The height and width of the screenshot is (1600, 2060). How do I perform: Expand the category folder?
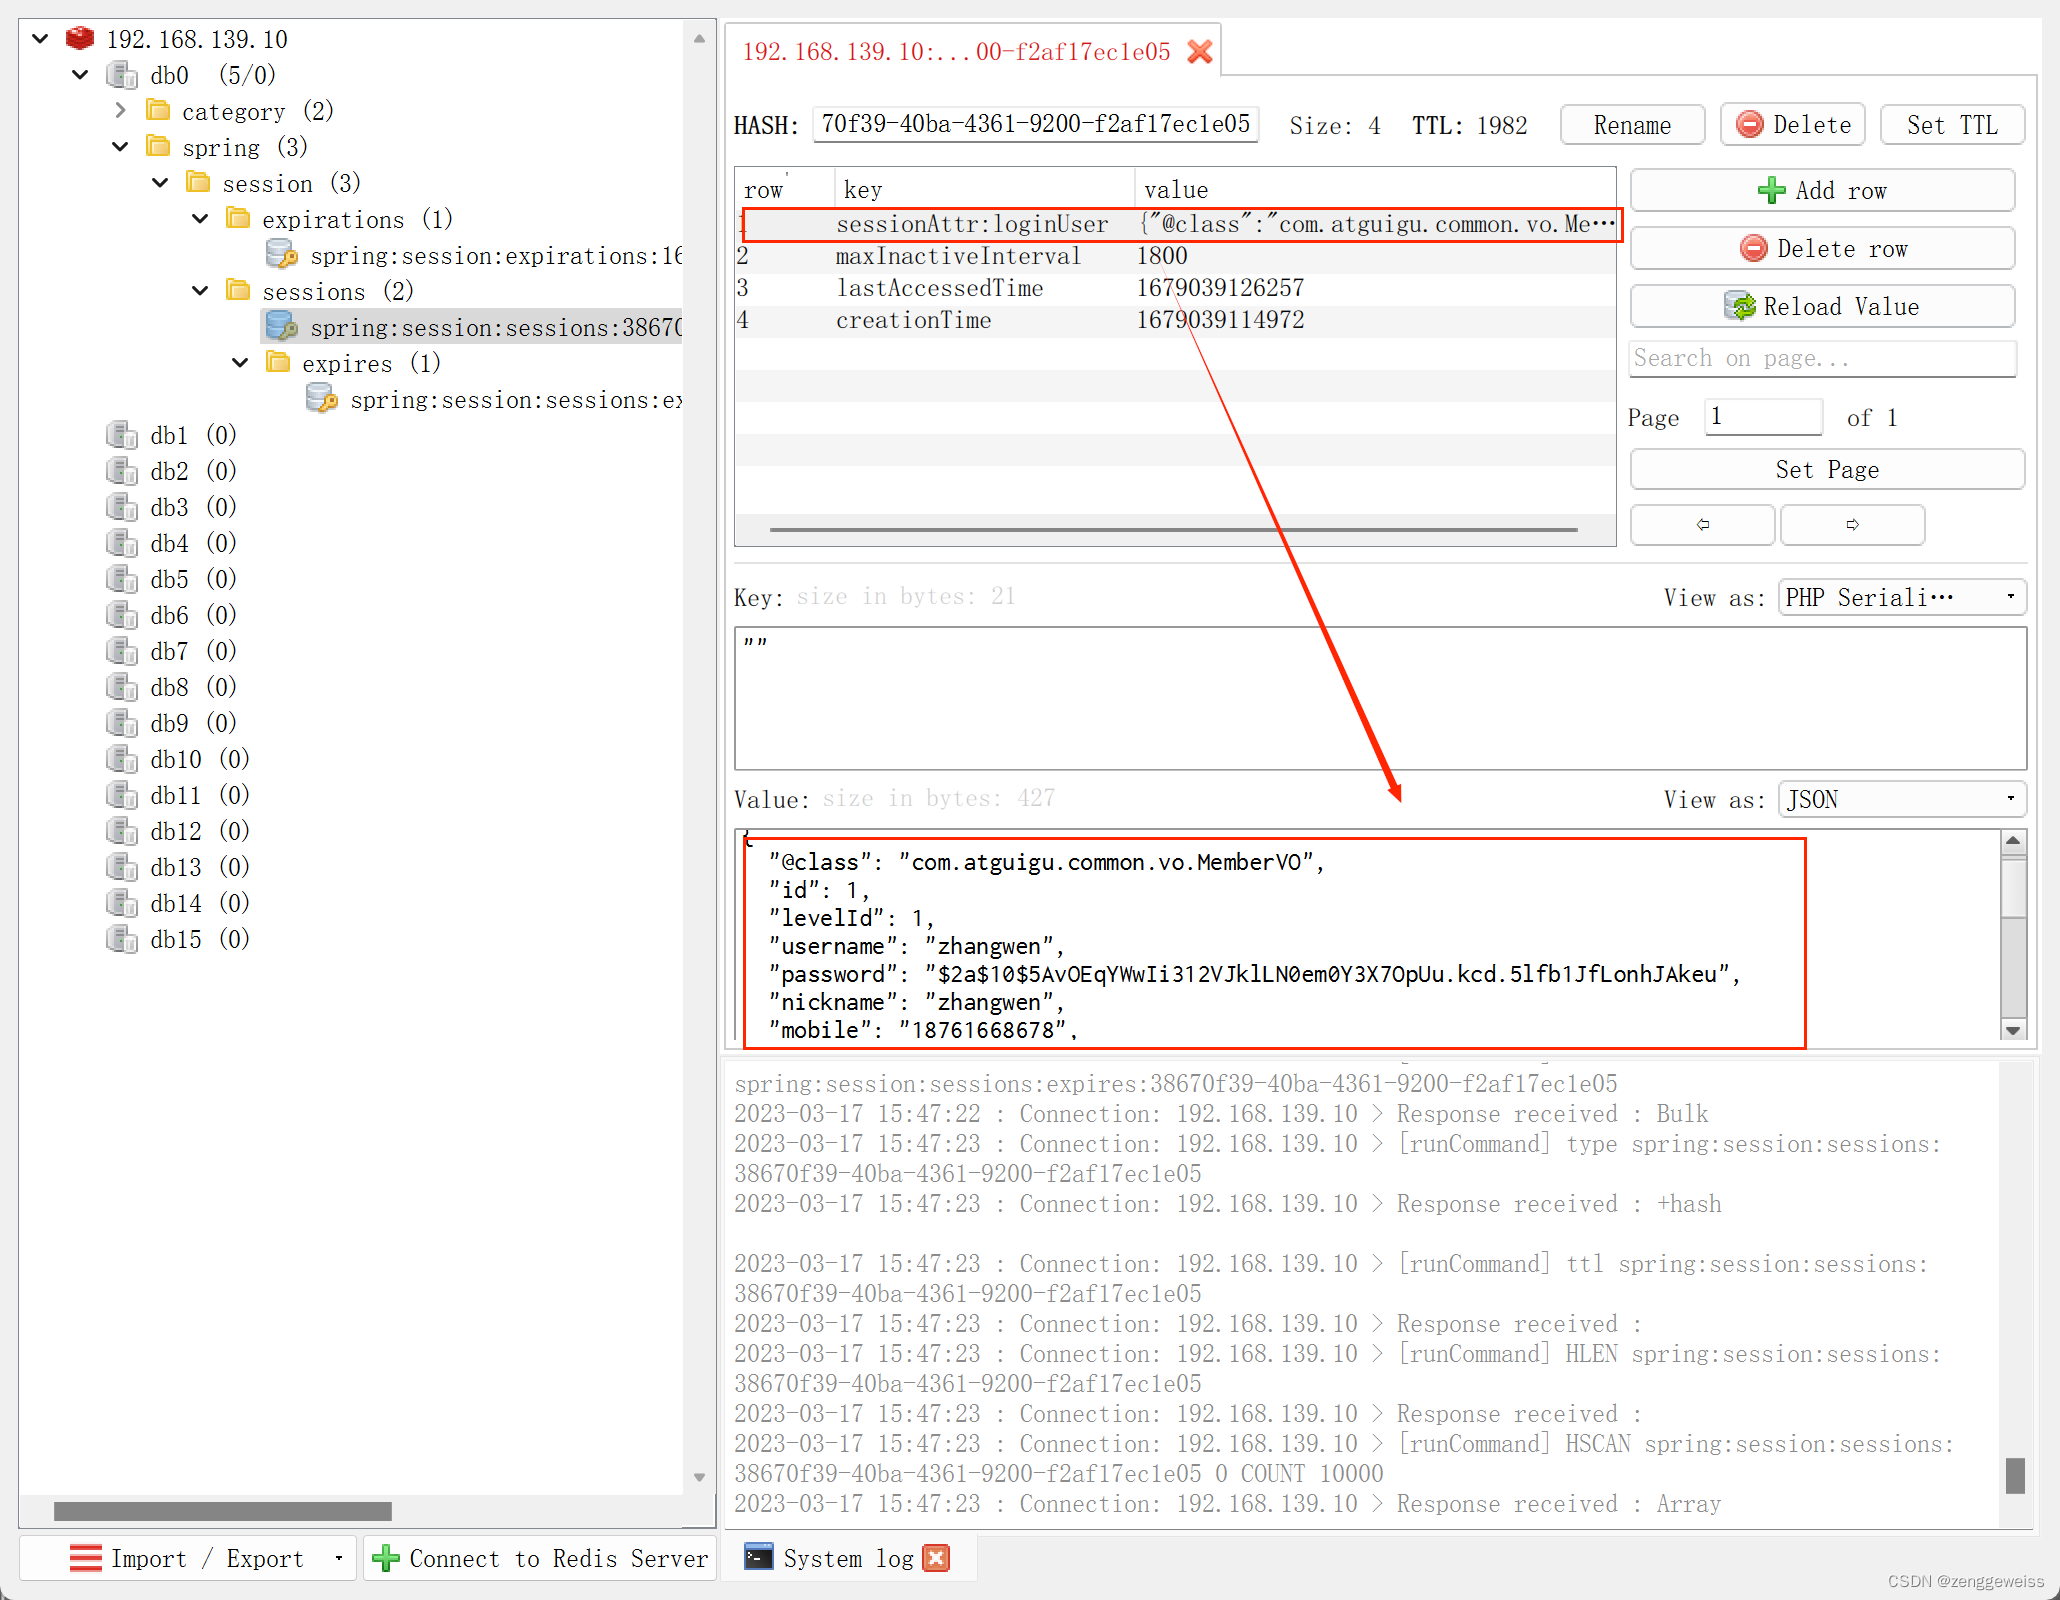tap(120, 110)
